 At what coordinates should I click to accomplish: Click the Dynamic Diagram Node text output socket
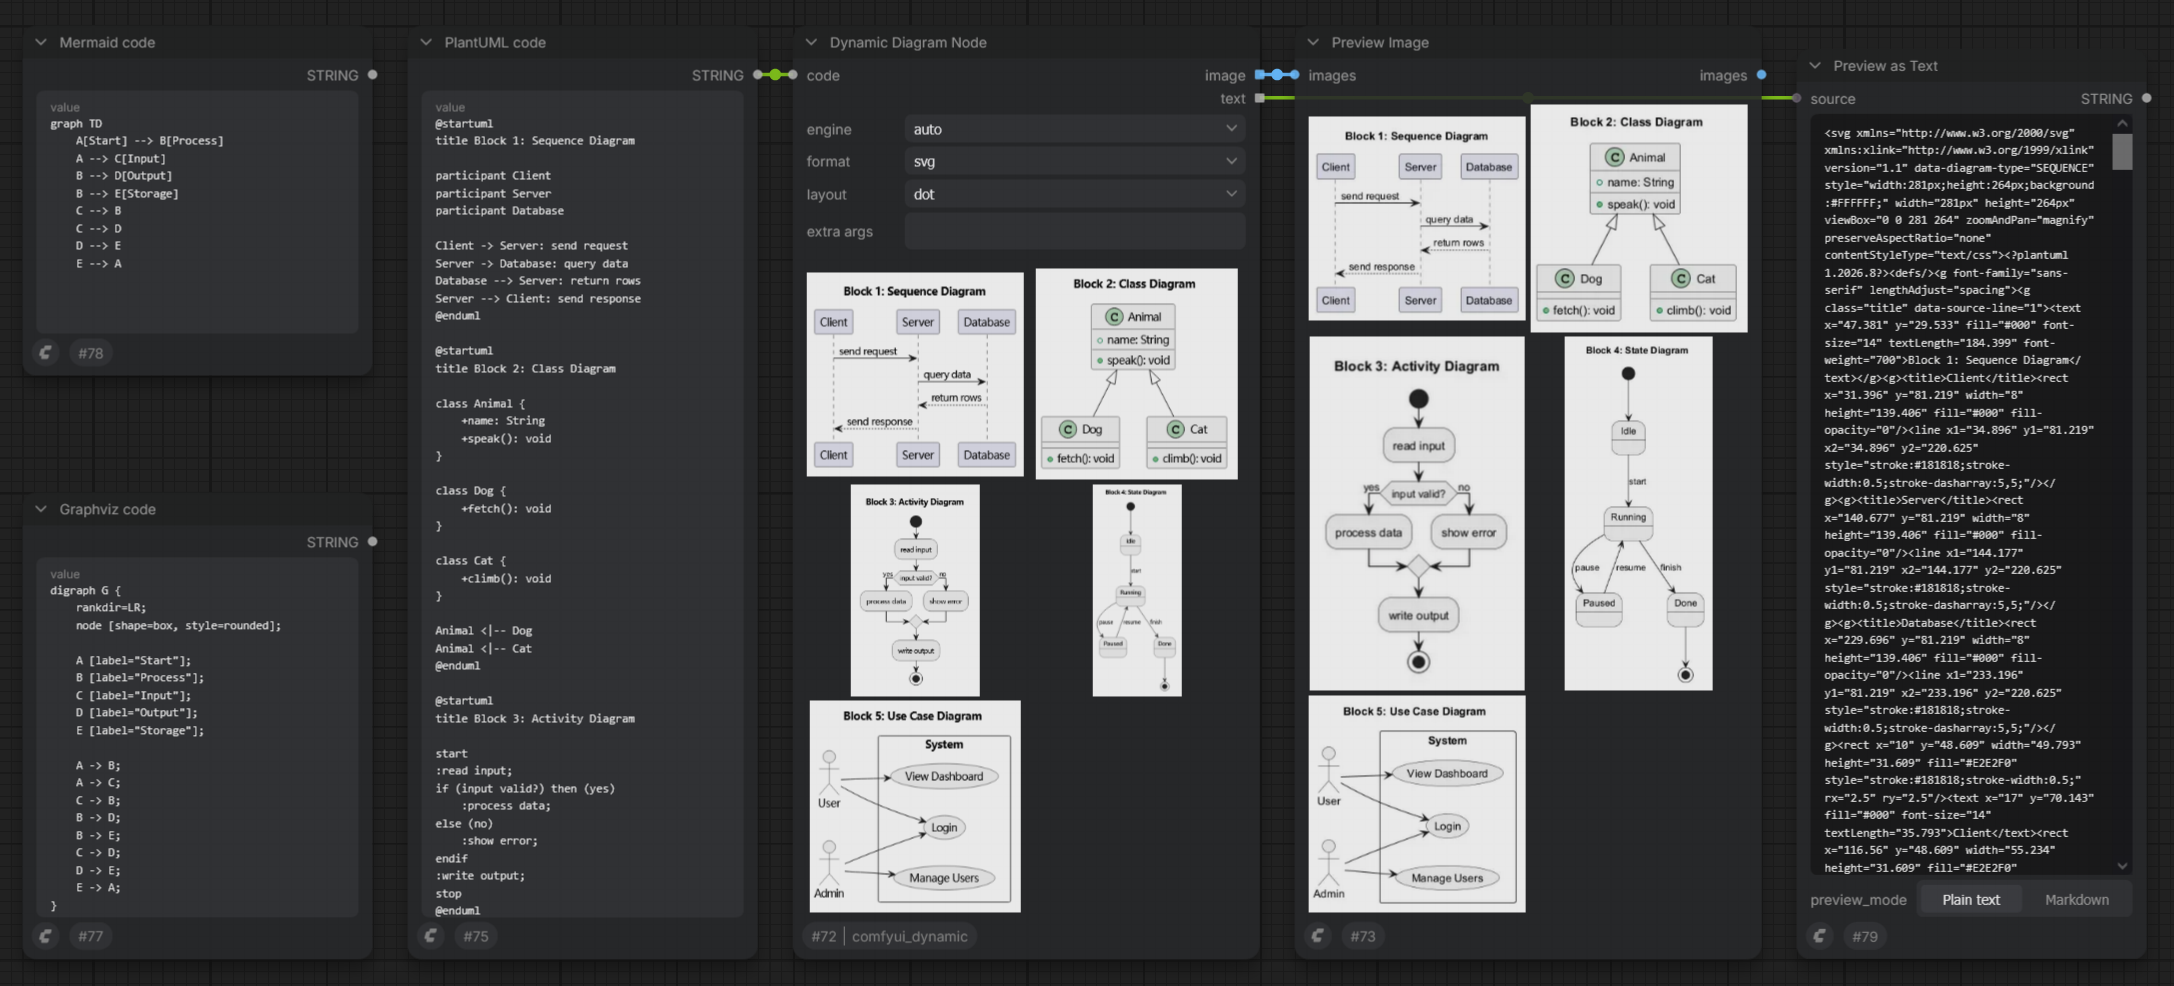(1260, 98)
